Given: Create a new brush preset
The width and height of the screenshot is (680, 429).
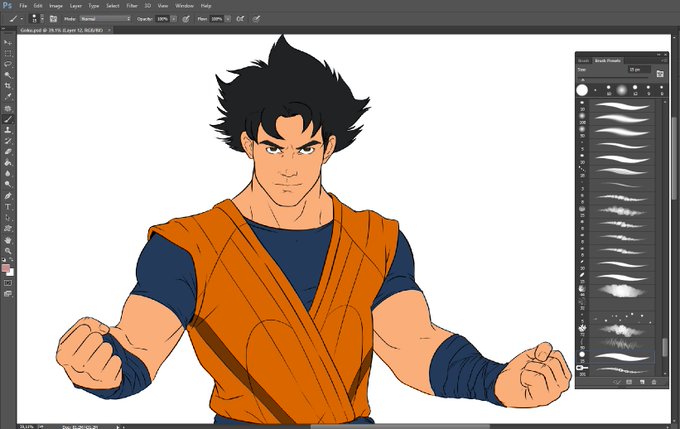Looking at the screenshot, I should [x=642, y=382].
